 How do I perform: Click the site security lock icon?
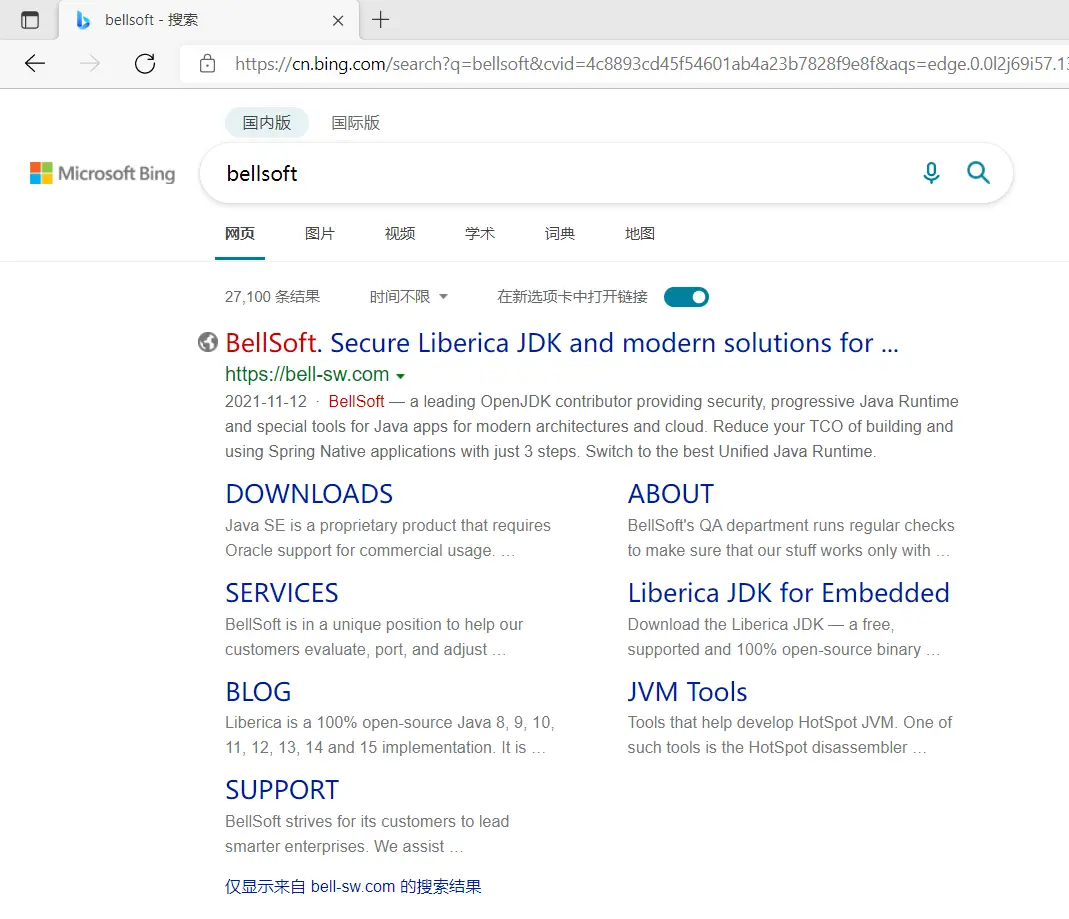pos(207,63)
